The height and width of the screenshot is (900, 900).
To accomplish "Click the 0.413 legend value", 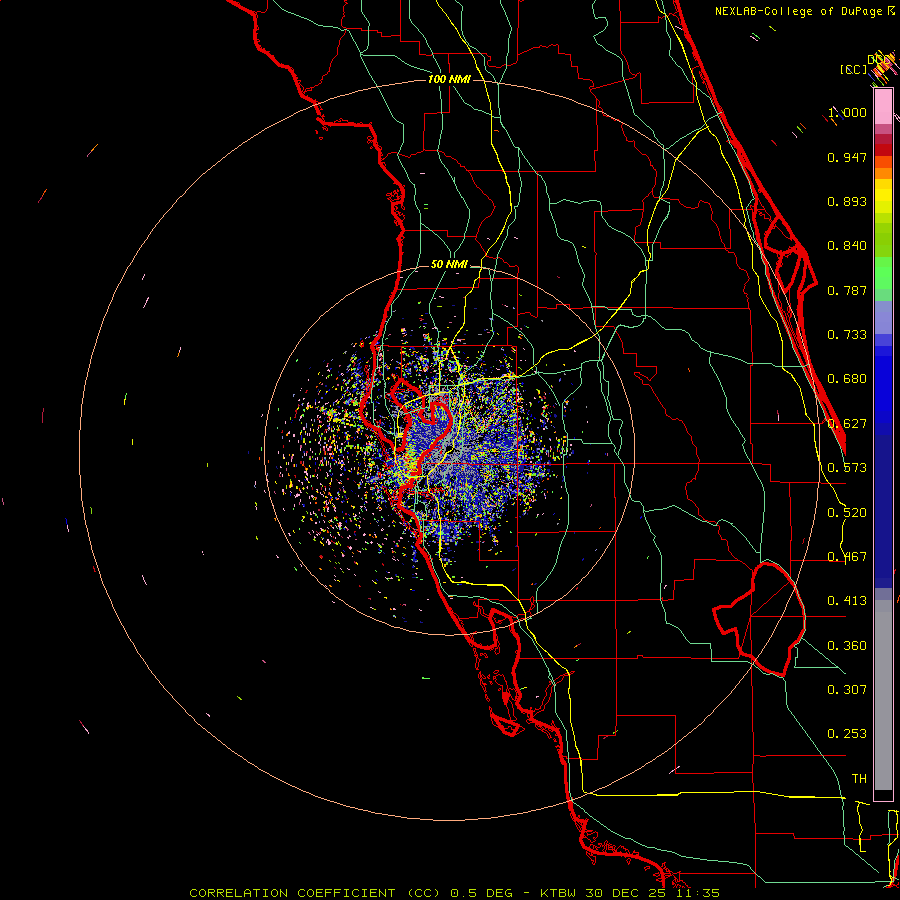I will pos(847,601).
